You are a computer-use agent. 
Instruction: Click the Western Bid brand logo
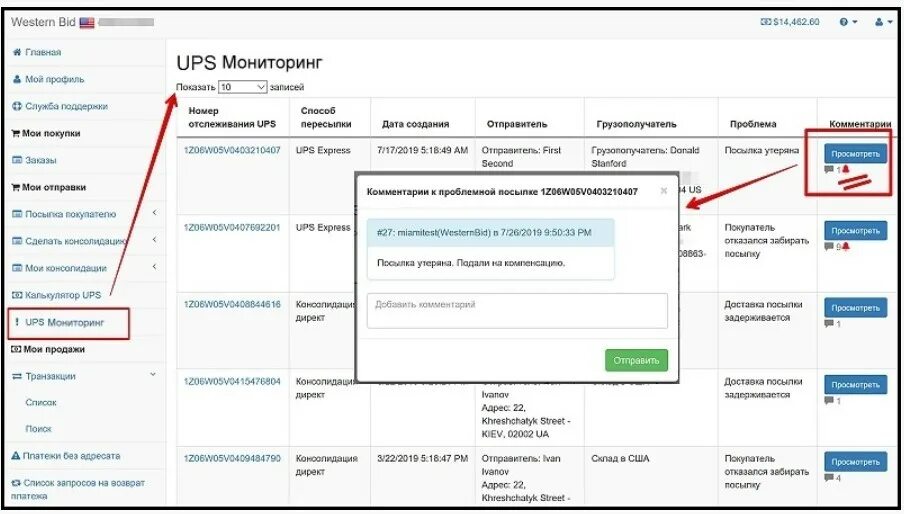43,22
